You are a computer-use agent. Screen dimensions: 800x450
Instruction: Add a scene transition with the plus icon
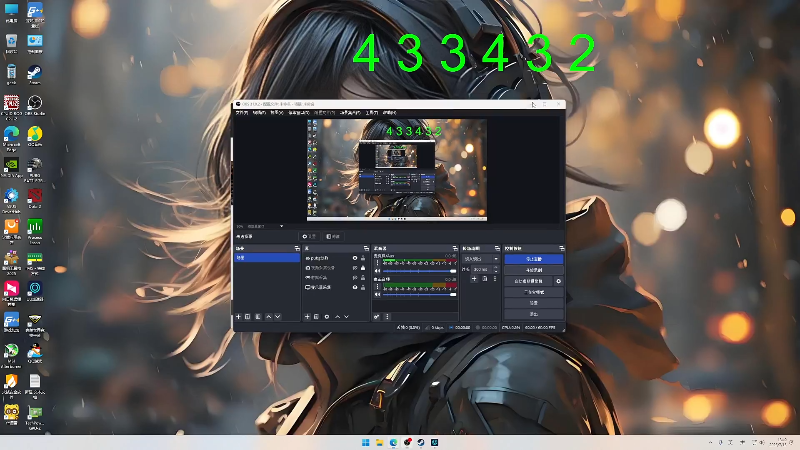click(474, 279)
